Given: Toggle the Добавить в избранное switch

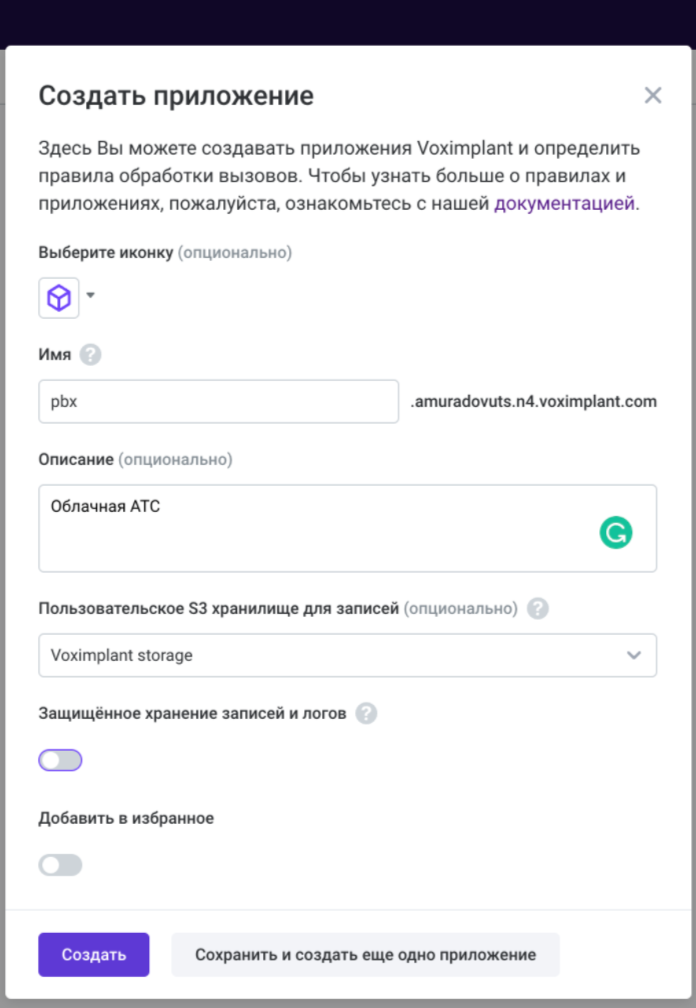Looking at the screenshot, I should pos(60,865).
